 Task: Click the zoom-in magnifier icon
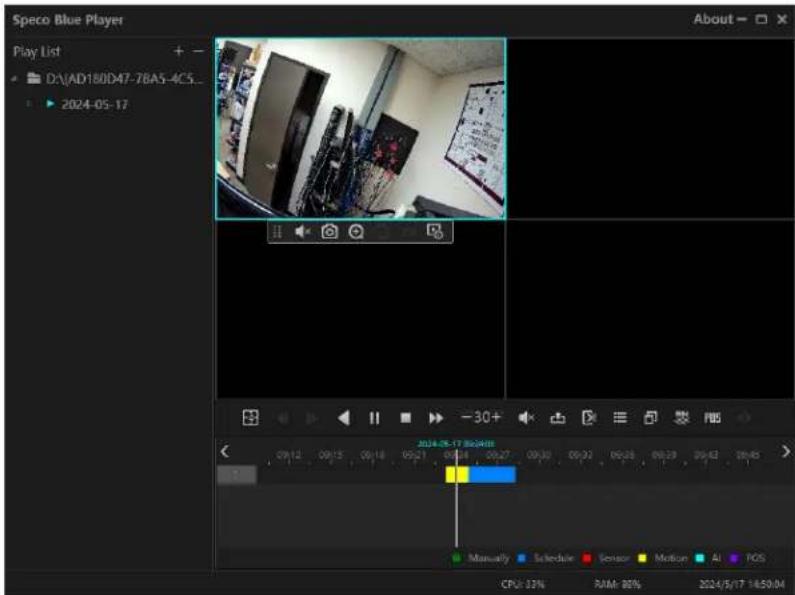(x=356, y=232)
